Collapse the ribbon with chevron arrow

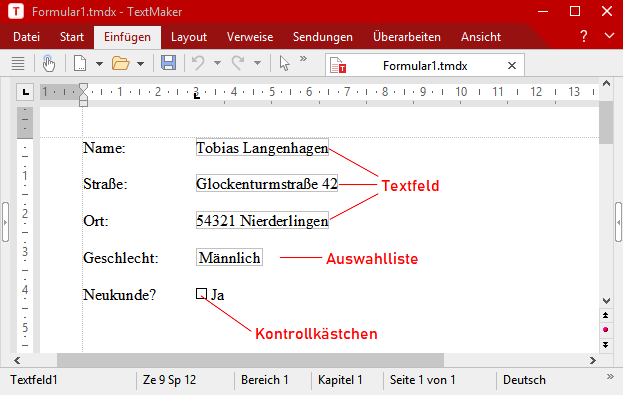click(x=609, y=36)
